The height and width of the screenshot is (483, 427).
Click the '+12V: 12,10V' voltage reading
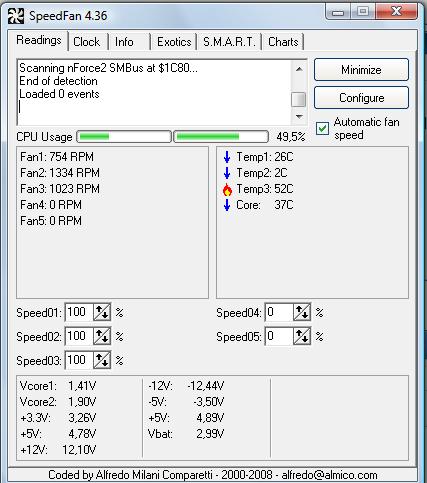click(x=58, y=450)
